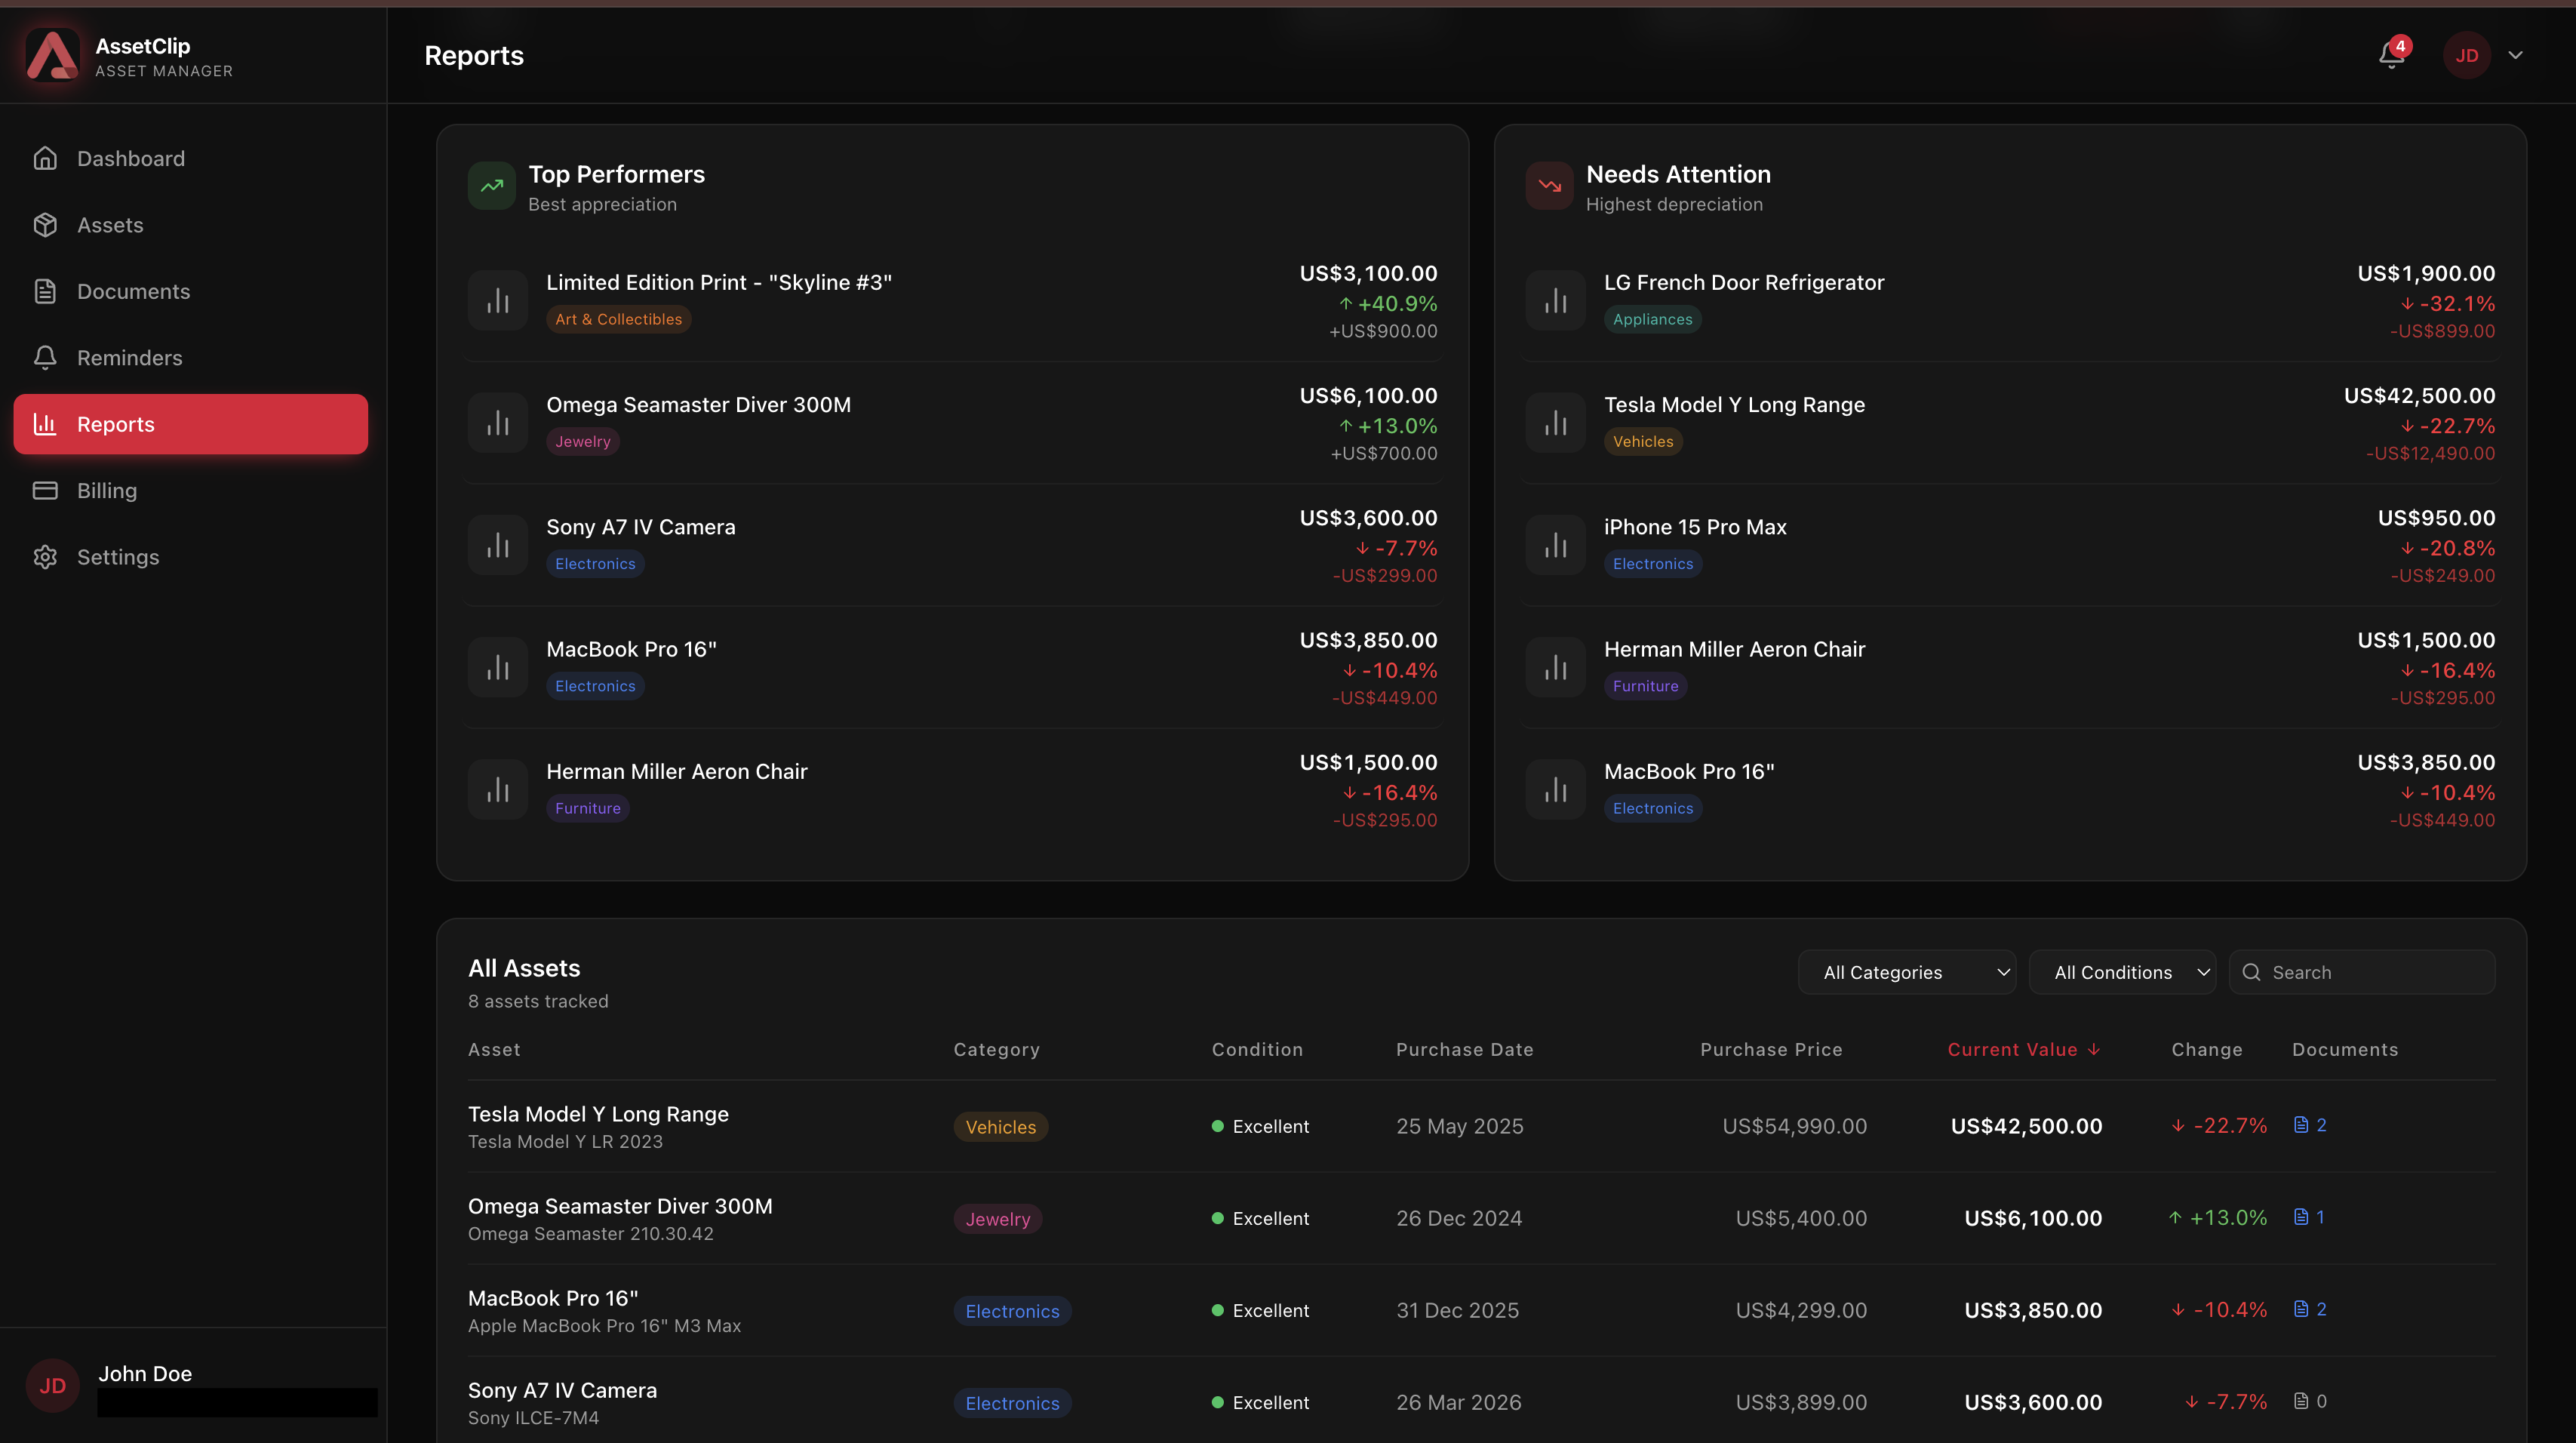Expand the user menu chevron in header
2576x1443 pixels.
pyautogui.click(x=2515, y=55)
